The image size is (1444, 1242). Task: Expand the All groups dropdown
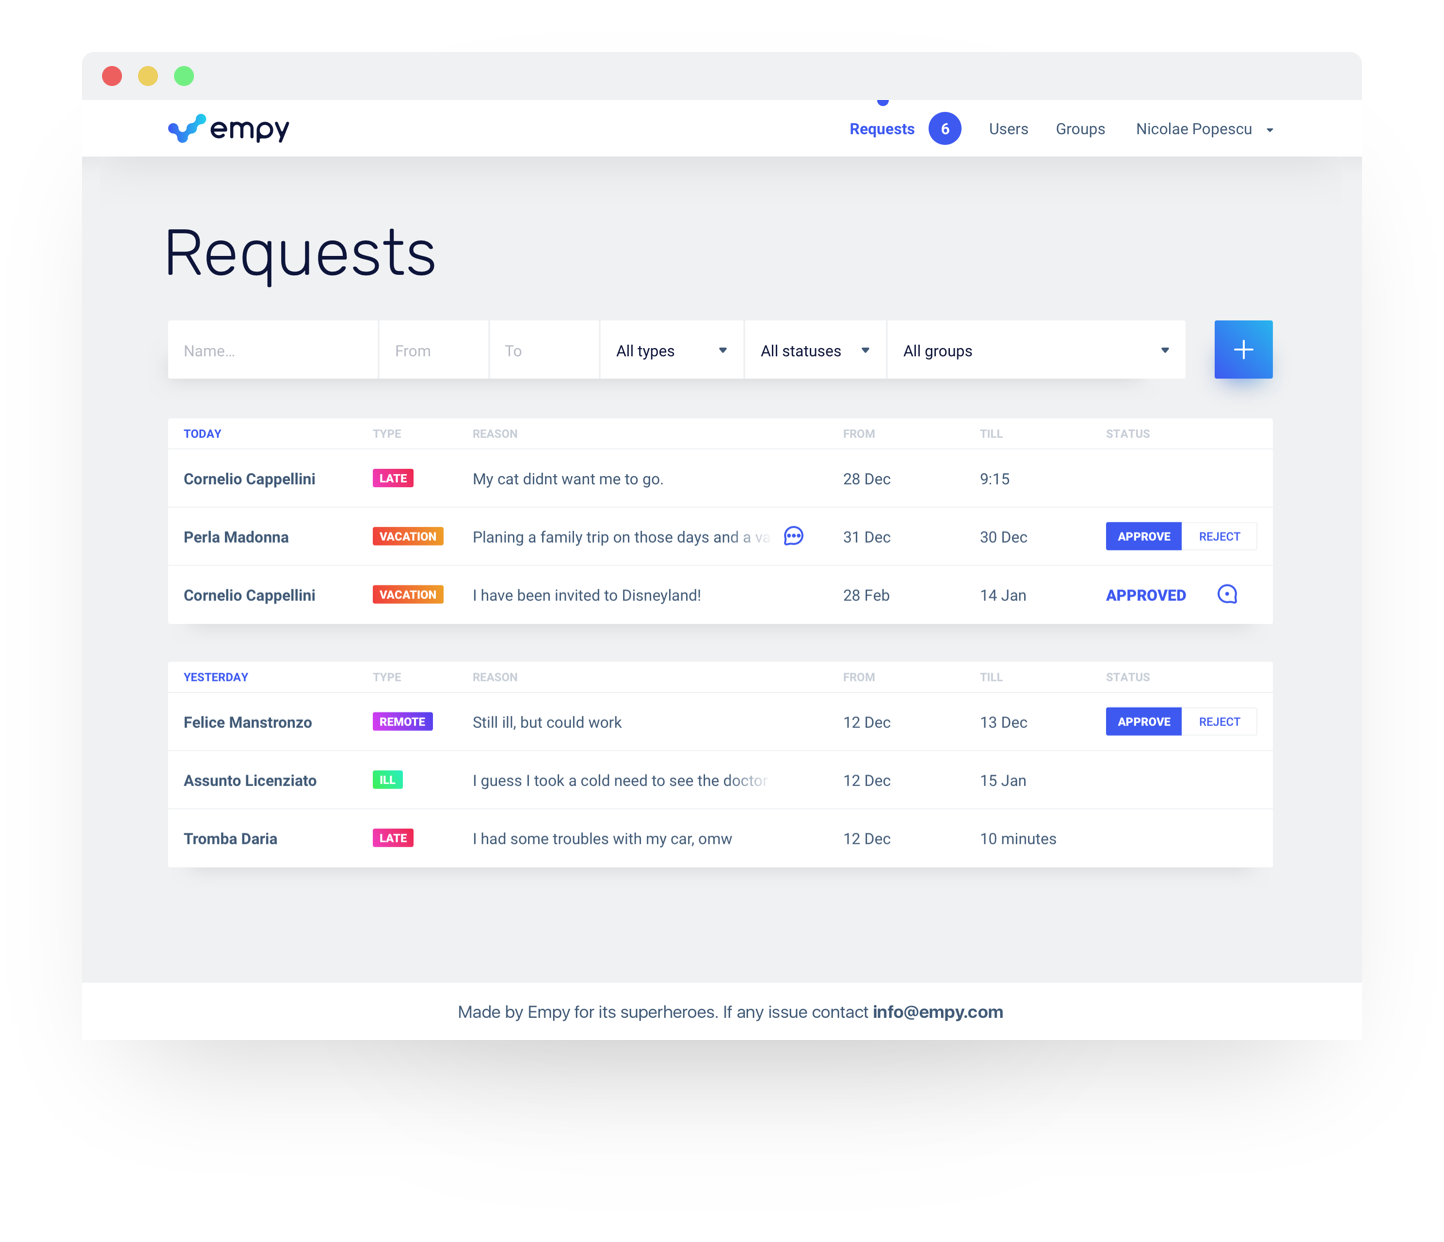(1035, 351)
